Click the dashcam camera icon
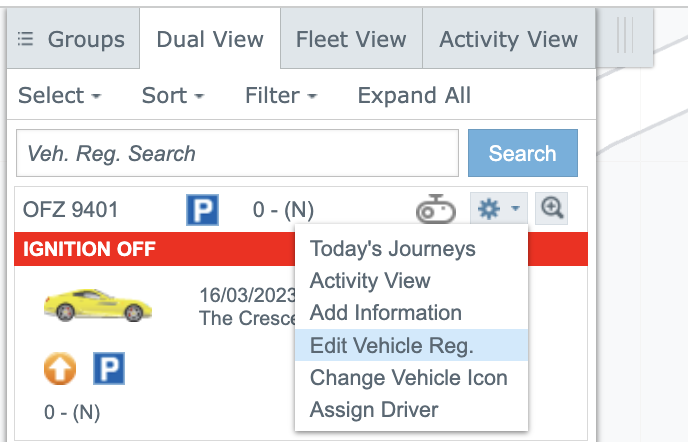This screenshot has width=688, height=442. pyautogui.click(x=436, y=209)
